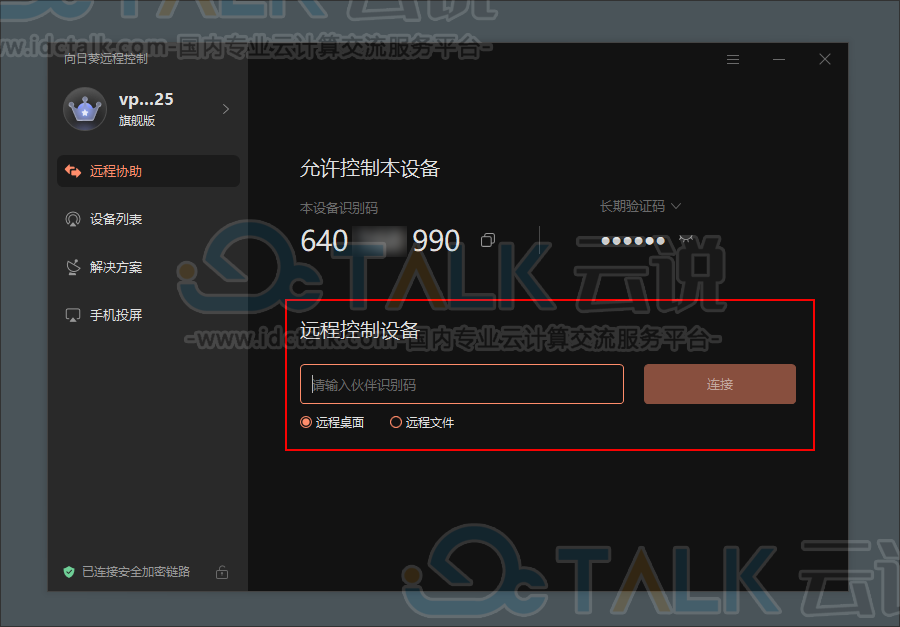
Task: Focus the partner ID input field
Action: [x=461, y=384]
